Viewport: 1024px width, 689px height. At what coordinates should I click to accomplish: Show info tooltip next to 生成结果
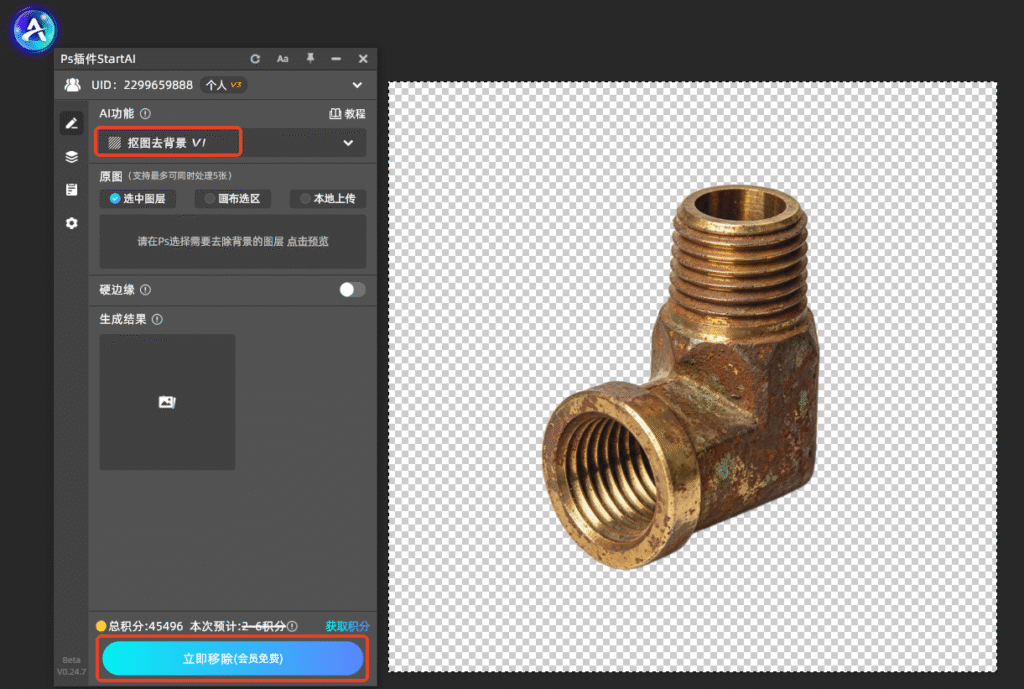pos(157,319)
